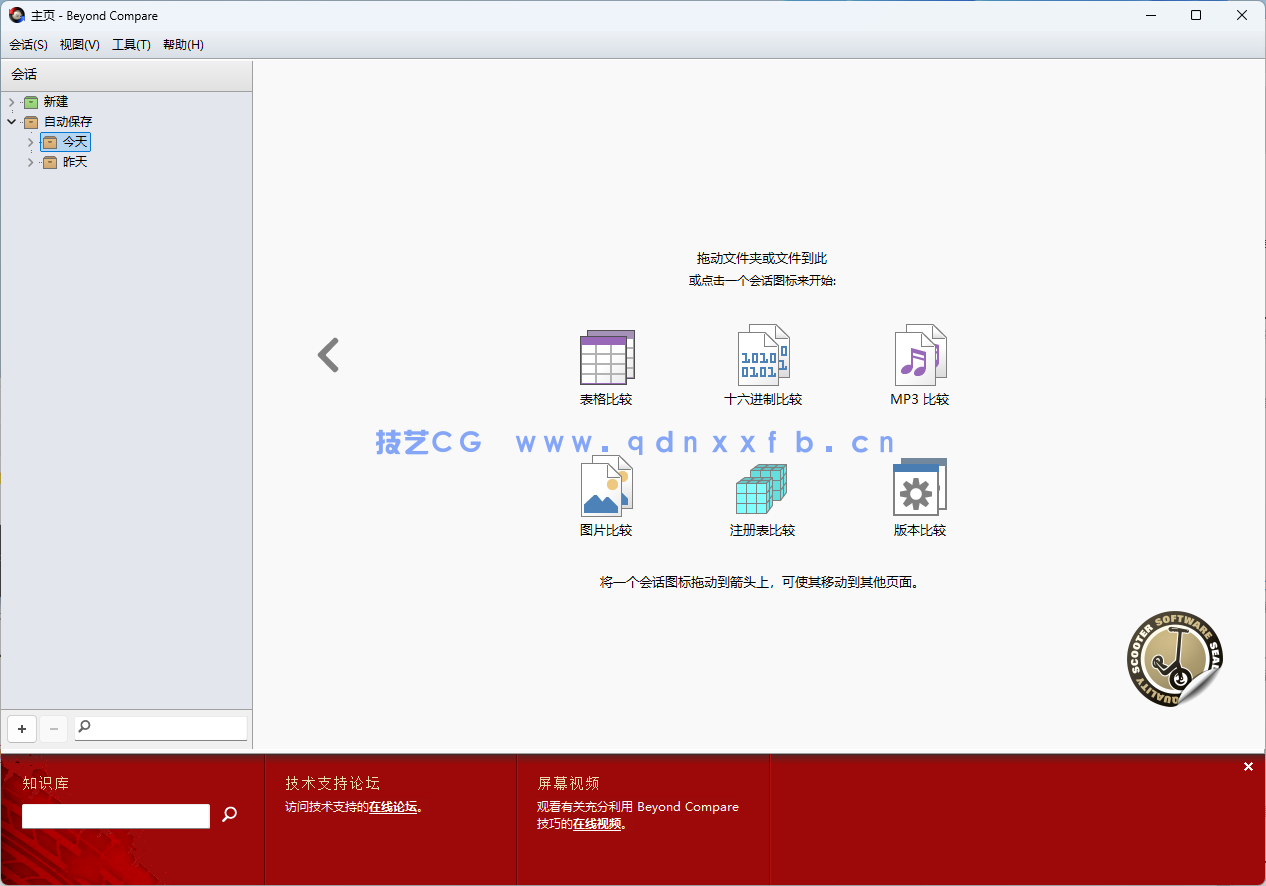Screen dimensions: 1266x886
Task: Click the new session plus button
Action: (x=21, y=728)
